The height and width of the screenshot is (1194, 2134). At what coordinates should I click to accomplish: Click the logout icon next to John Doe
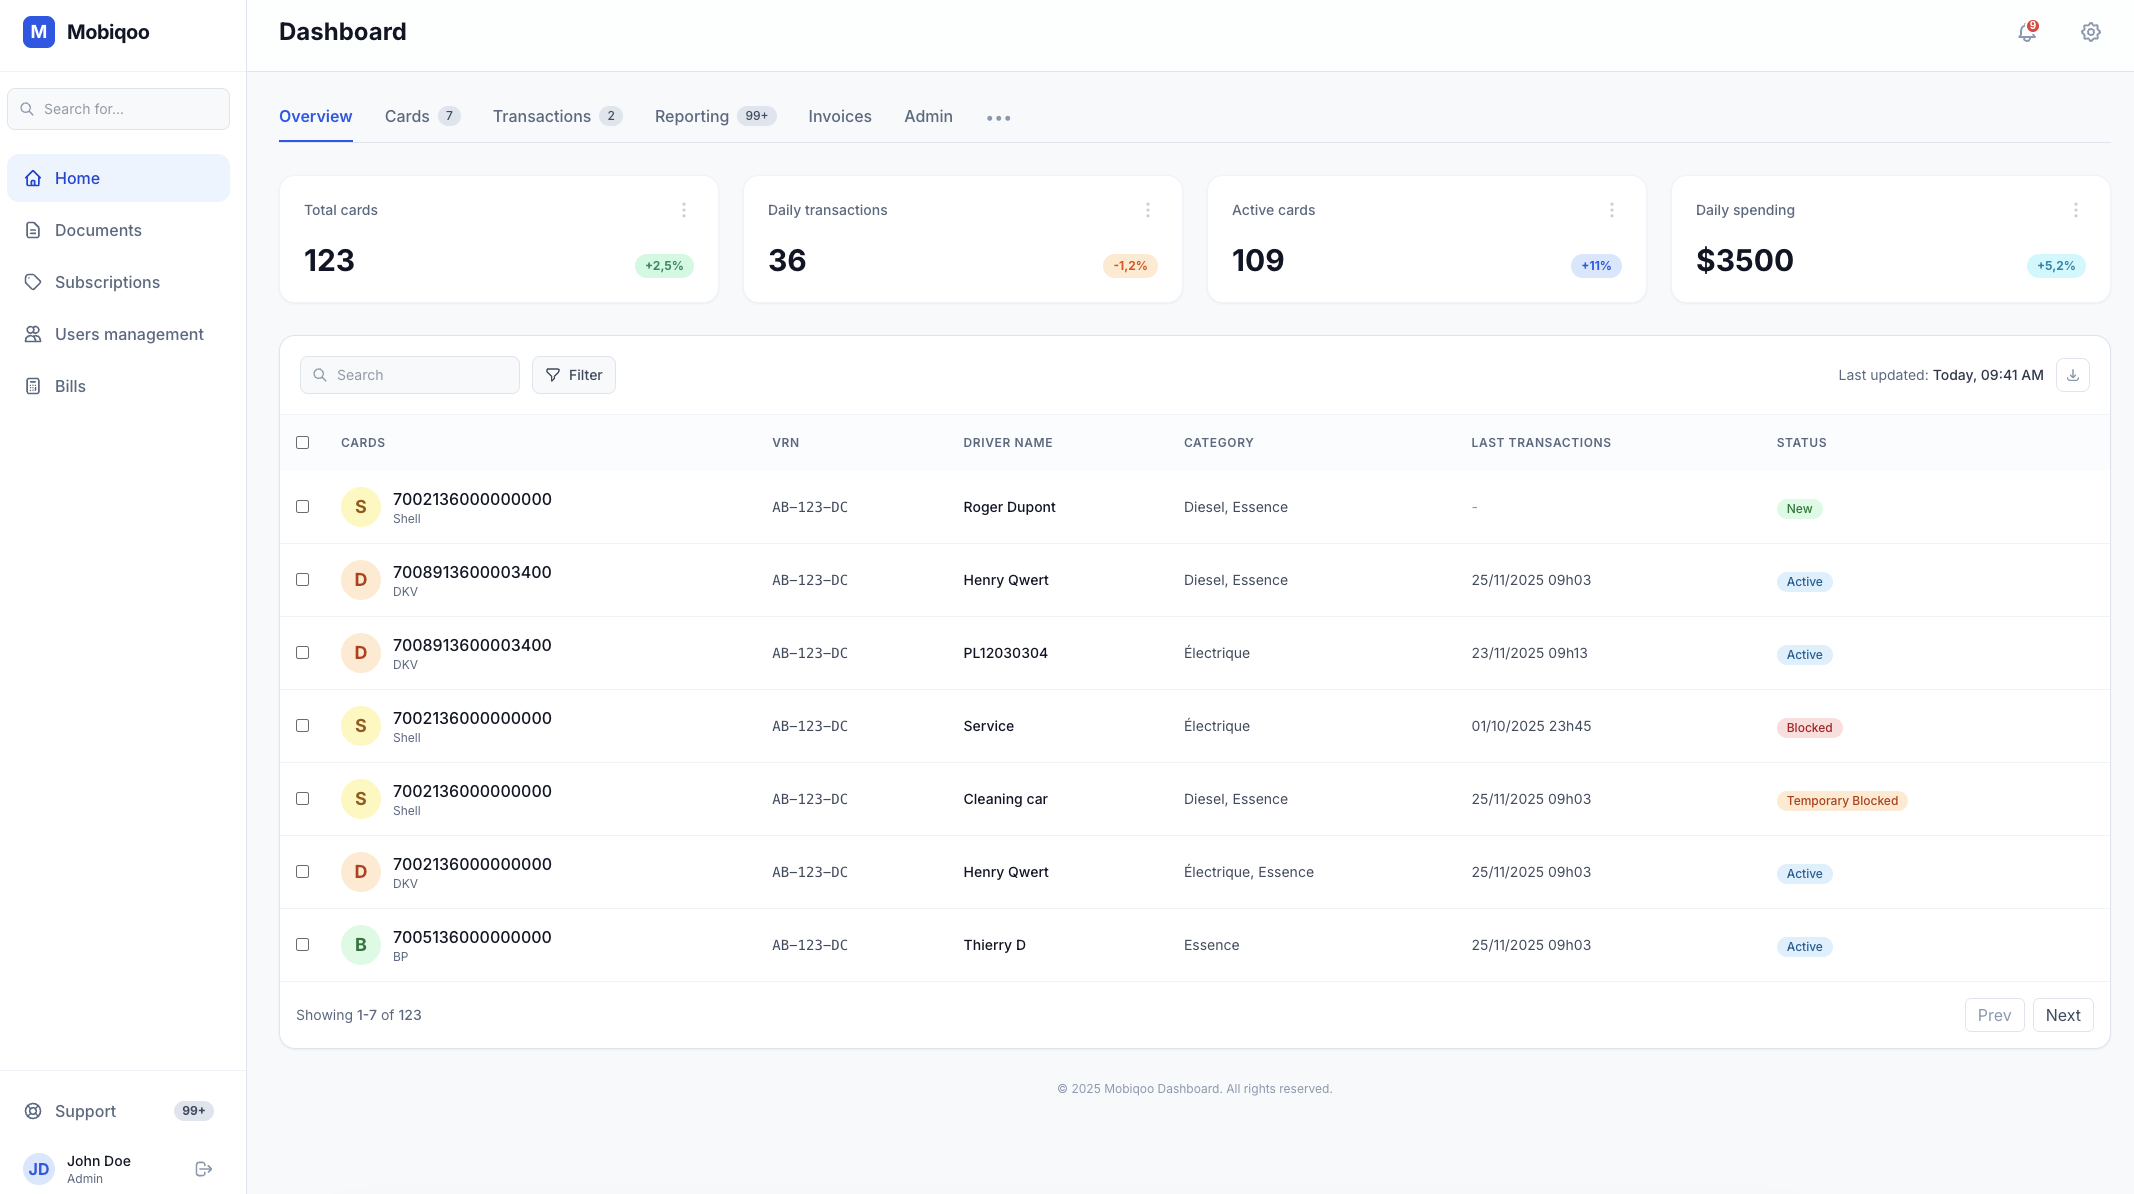(x=202, y=1168)
